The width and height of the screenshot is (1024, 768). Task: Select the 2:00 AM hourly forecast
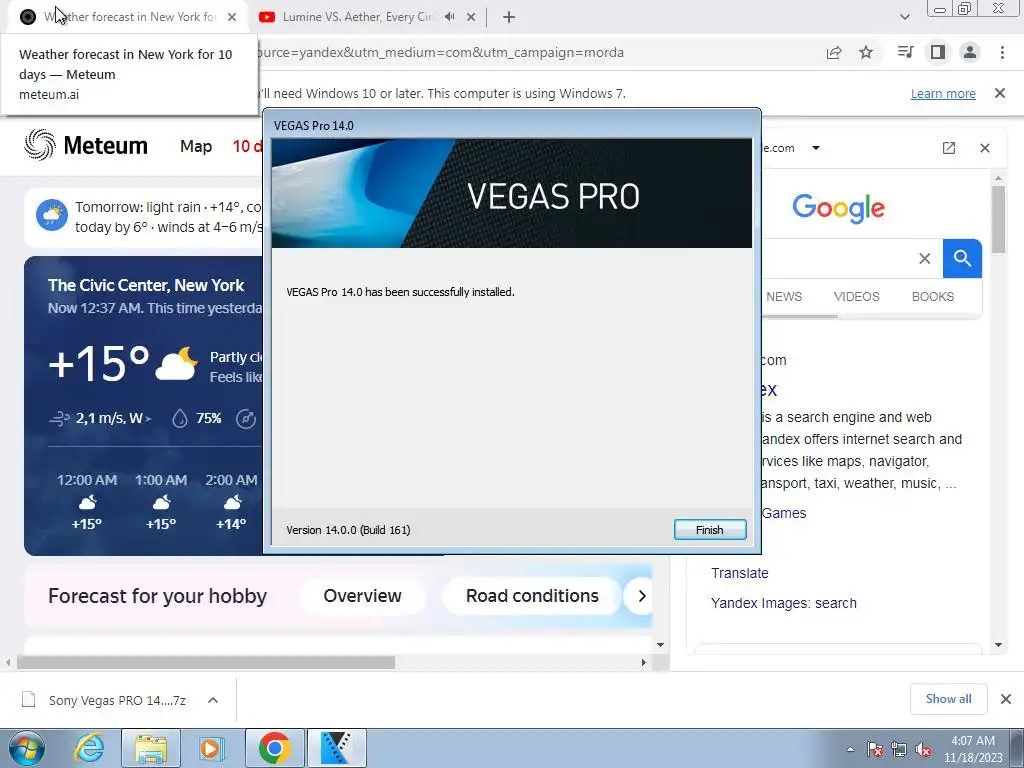[x=231, y=501]
